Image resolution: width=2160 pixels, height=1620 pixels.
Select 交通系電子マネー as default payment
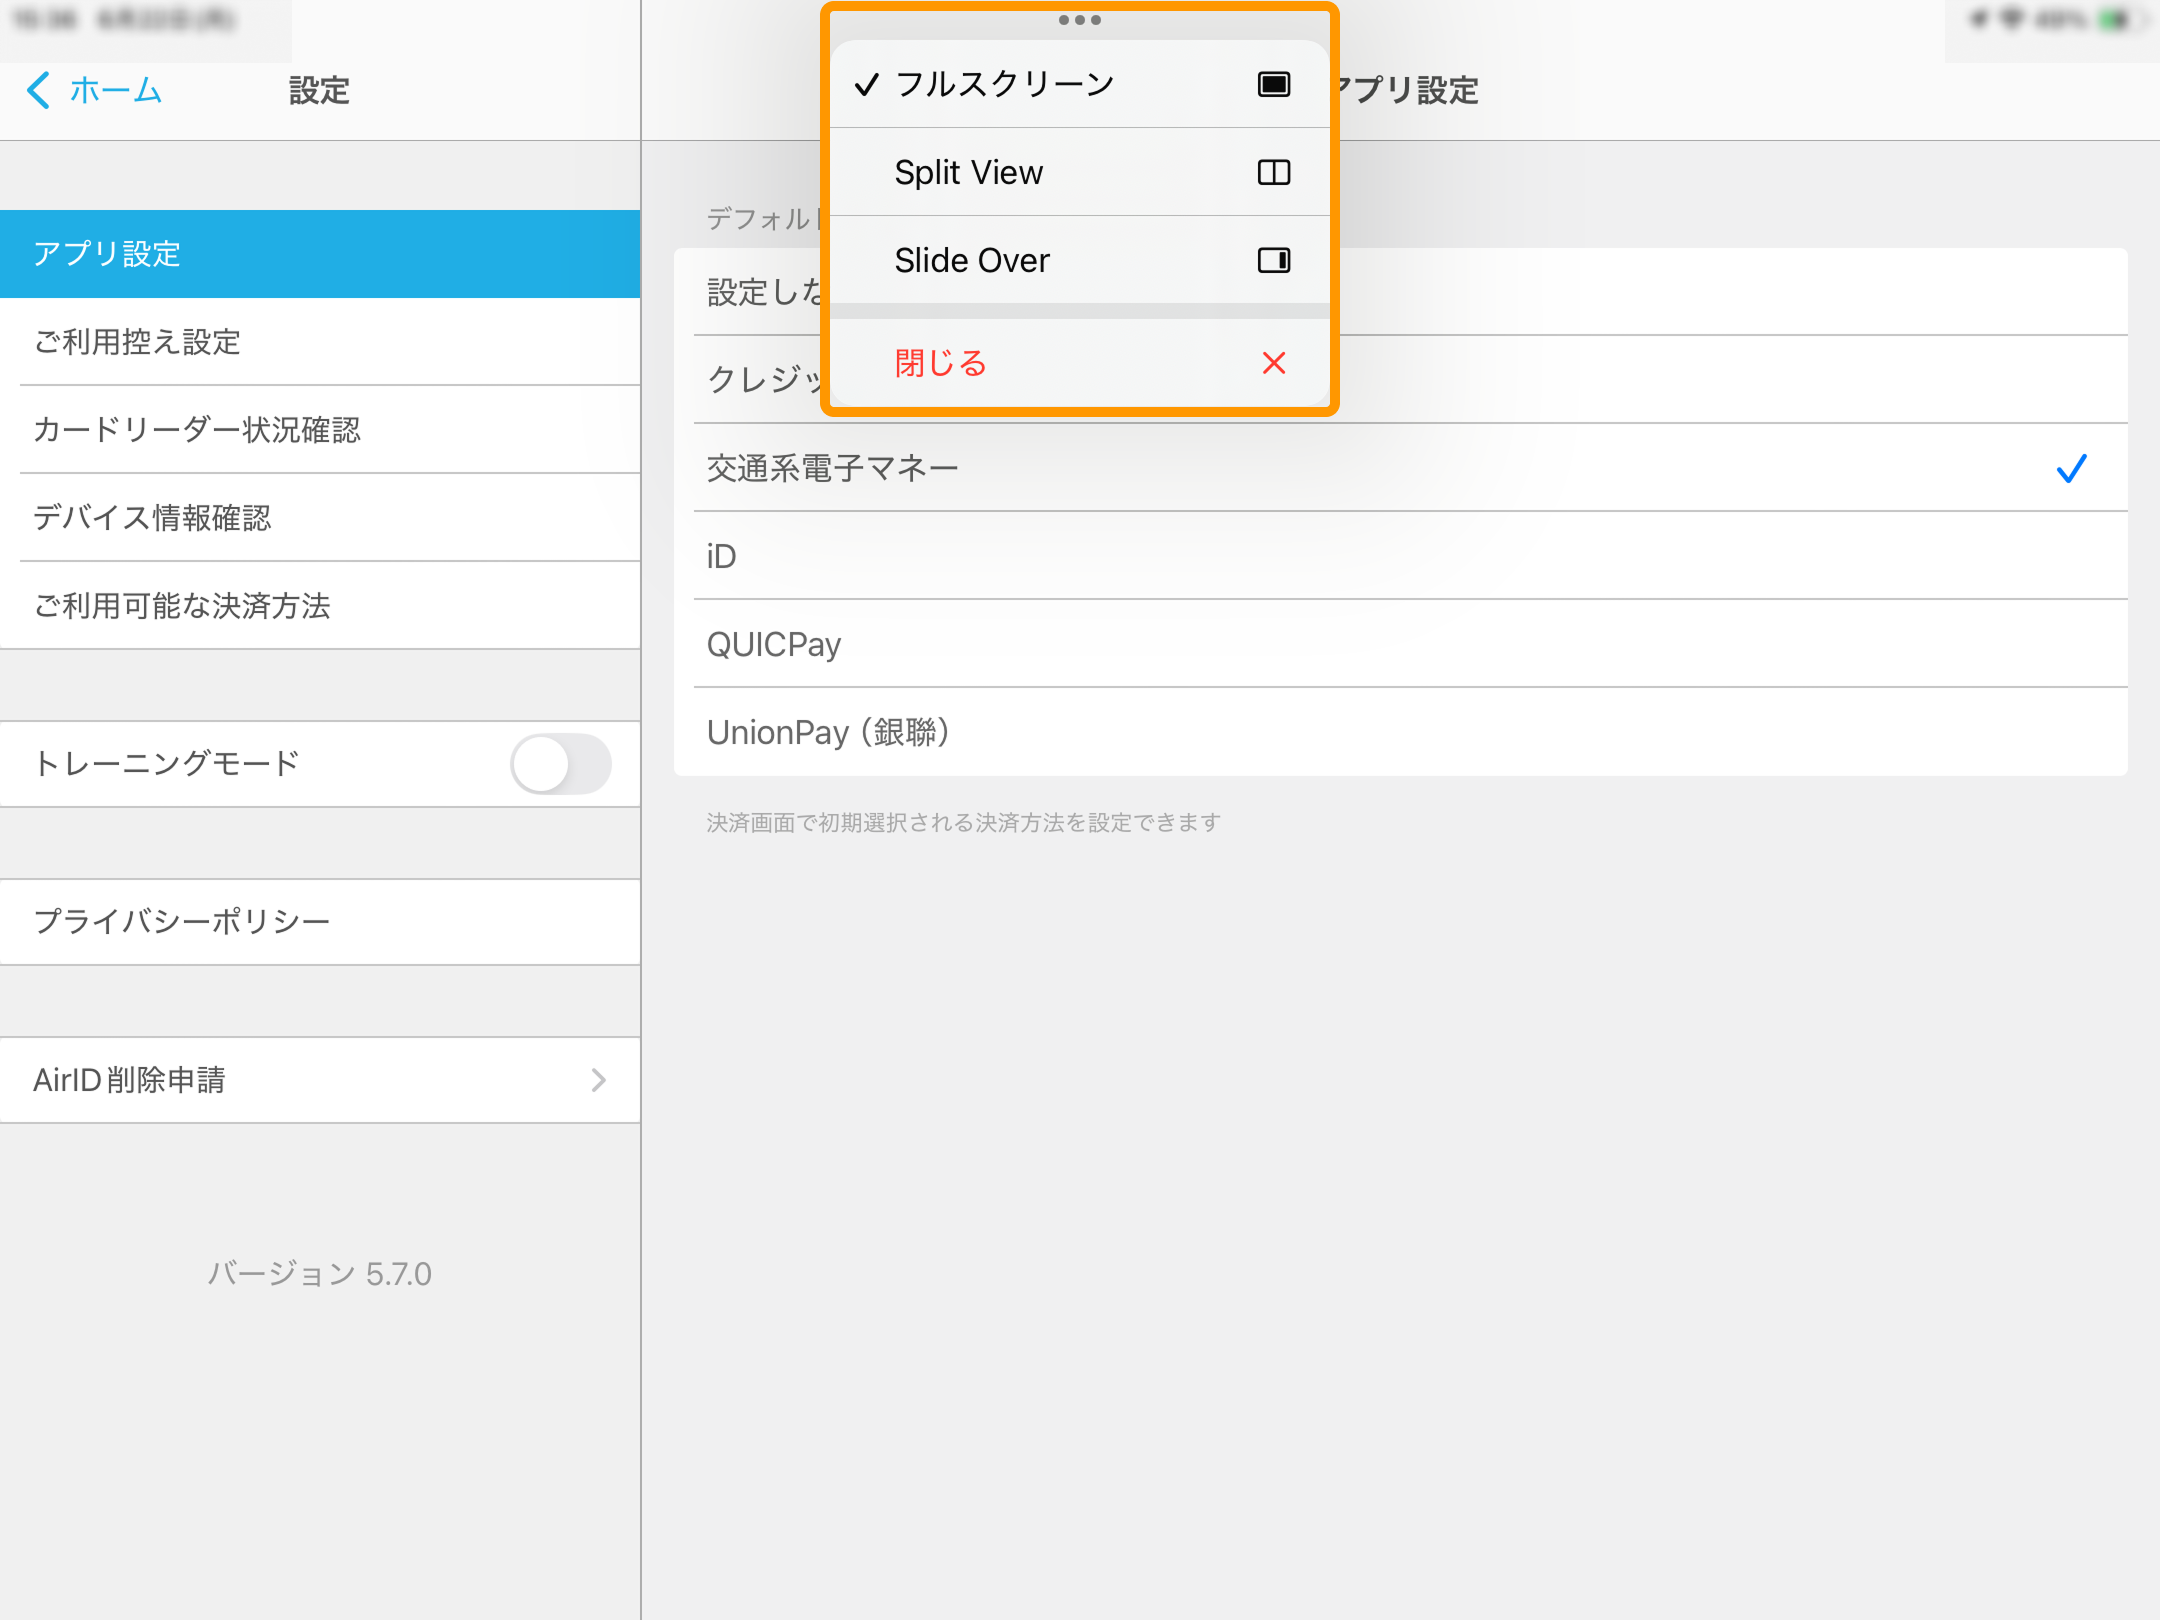[x=1400, y=468]
